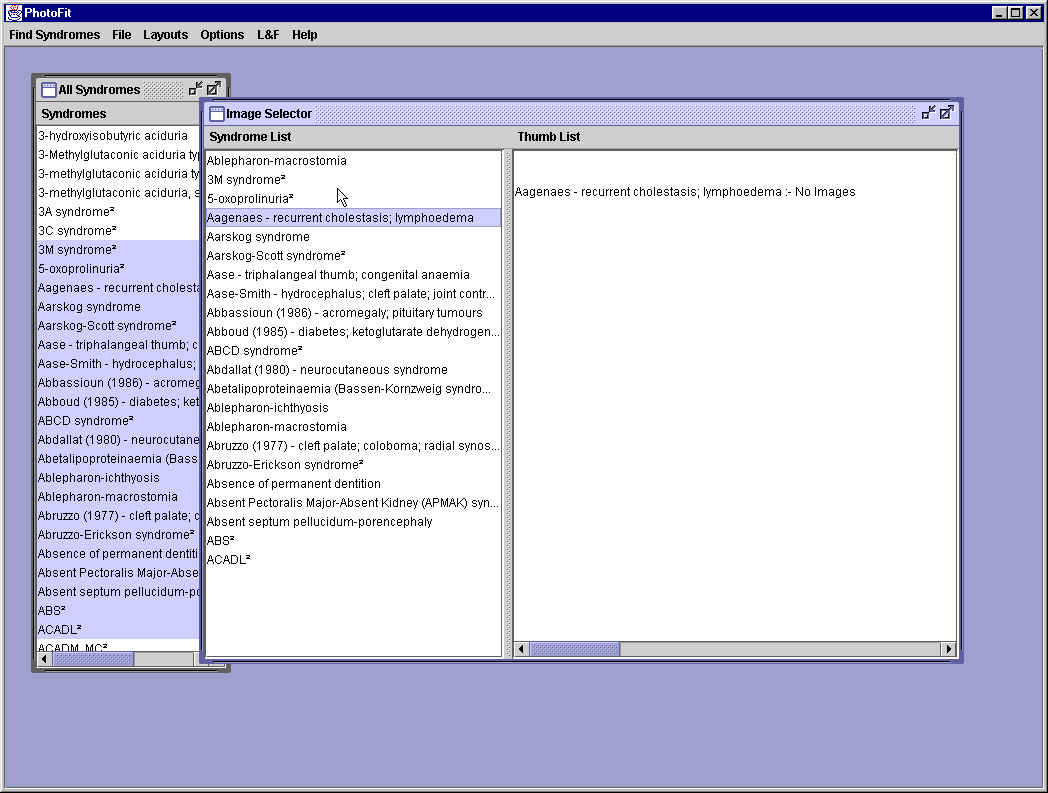Click the Thumb List scroll left arrow
1048x793 pixels.
[521, 650]
